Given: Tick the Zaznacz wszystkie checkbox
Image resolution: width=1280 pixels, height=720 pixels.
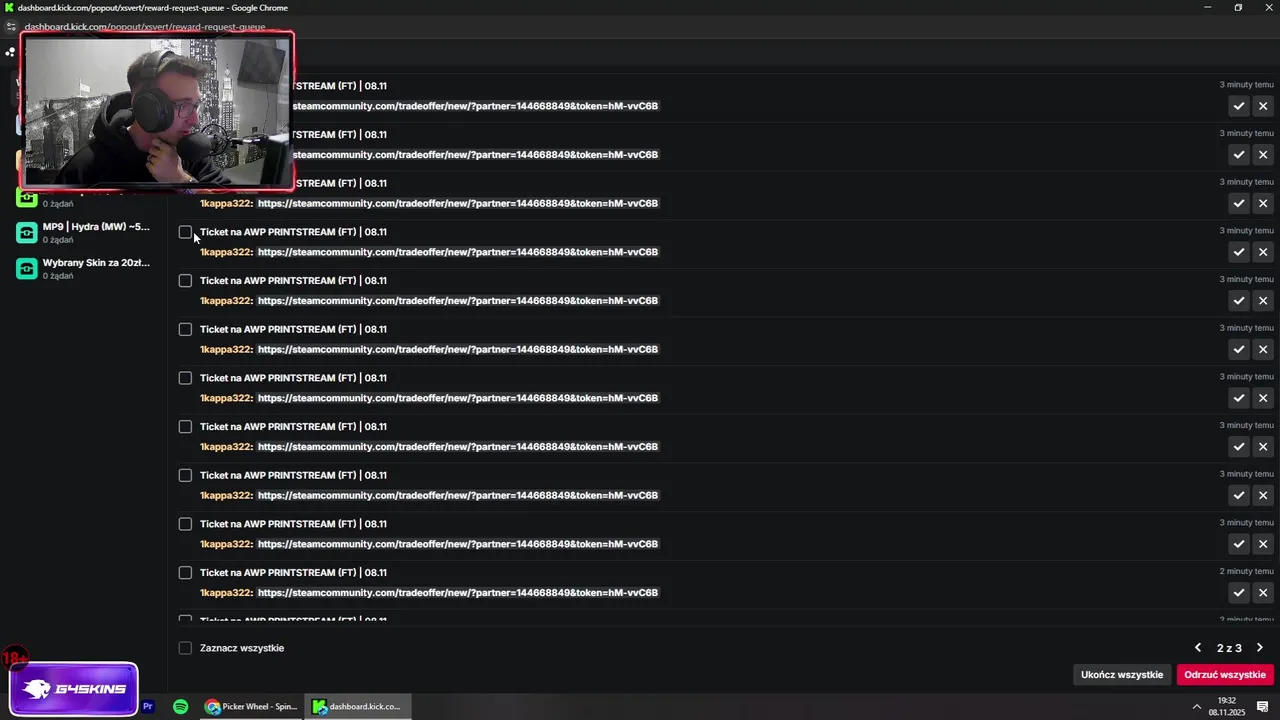Looking at the screenshot, I should point(185,648).
